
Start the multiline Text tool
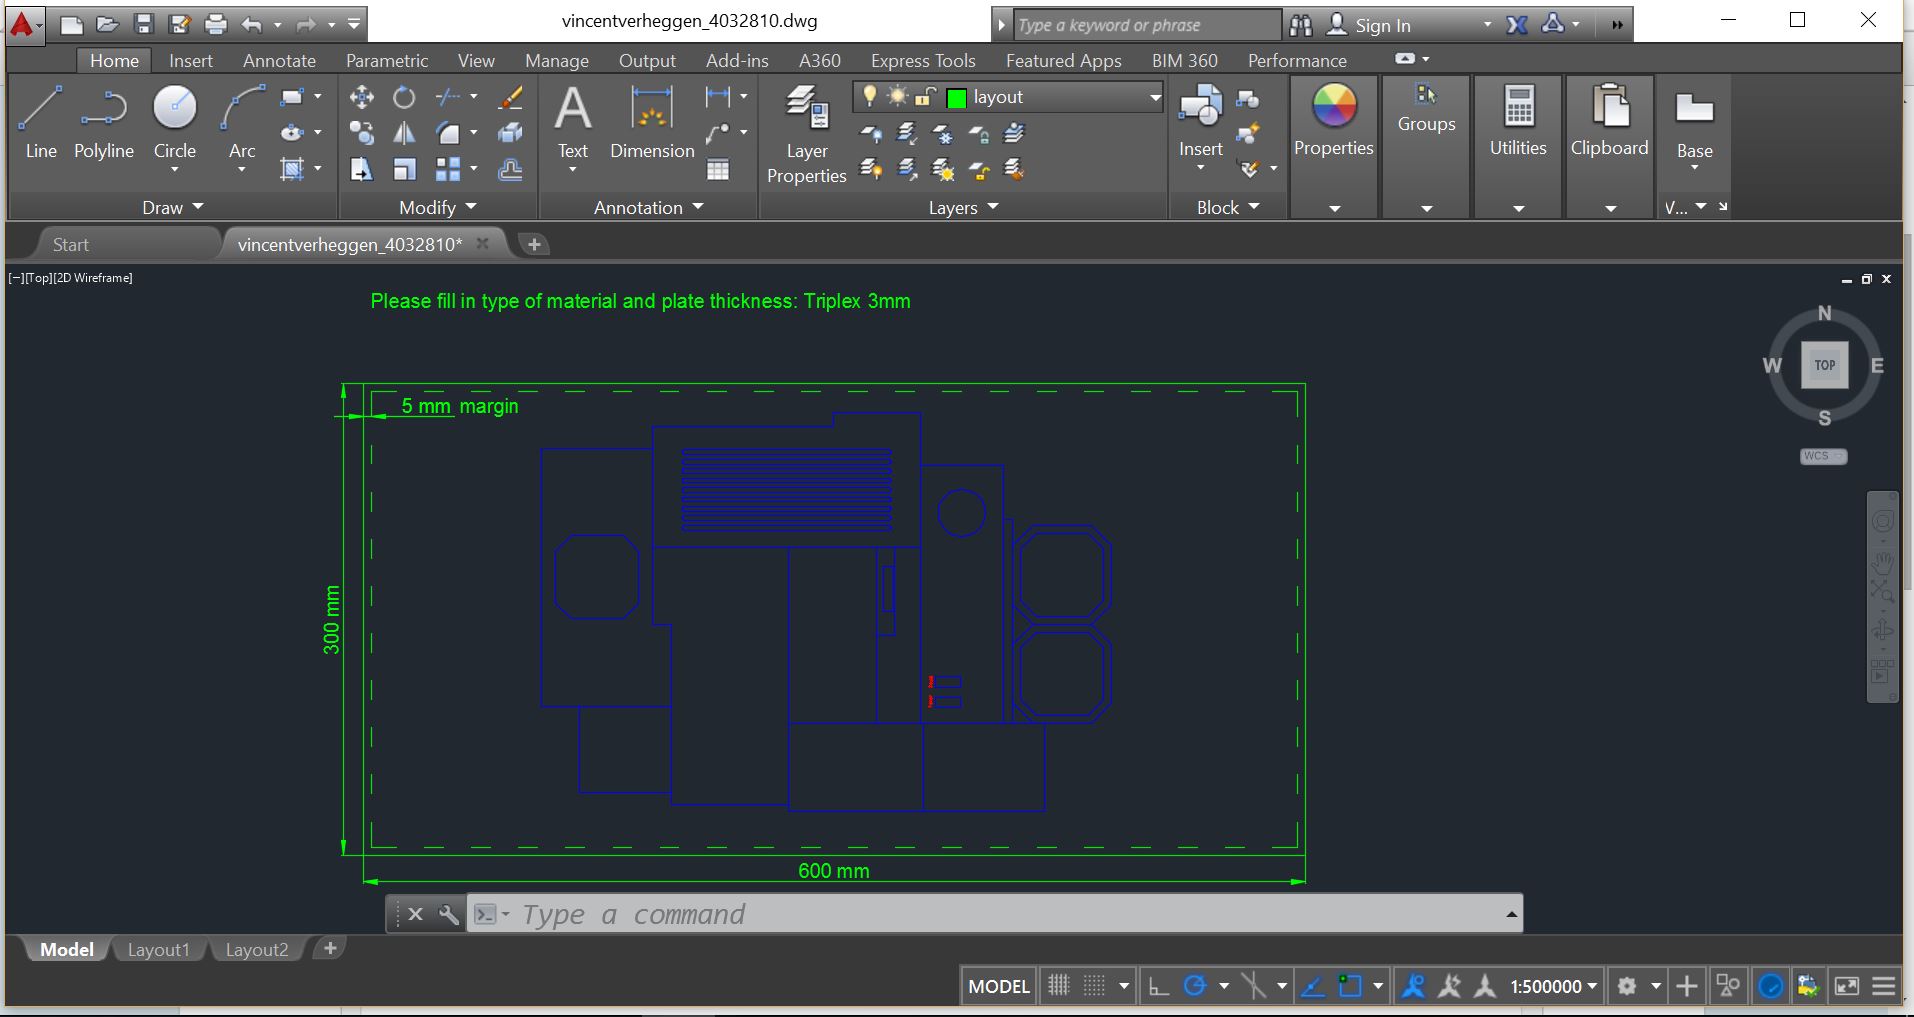[573, 122]
